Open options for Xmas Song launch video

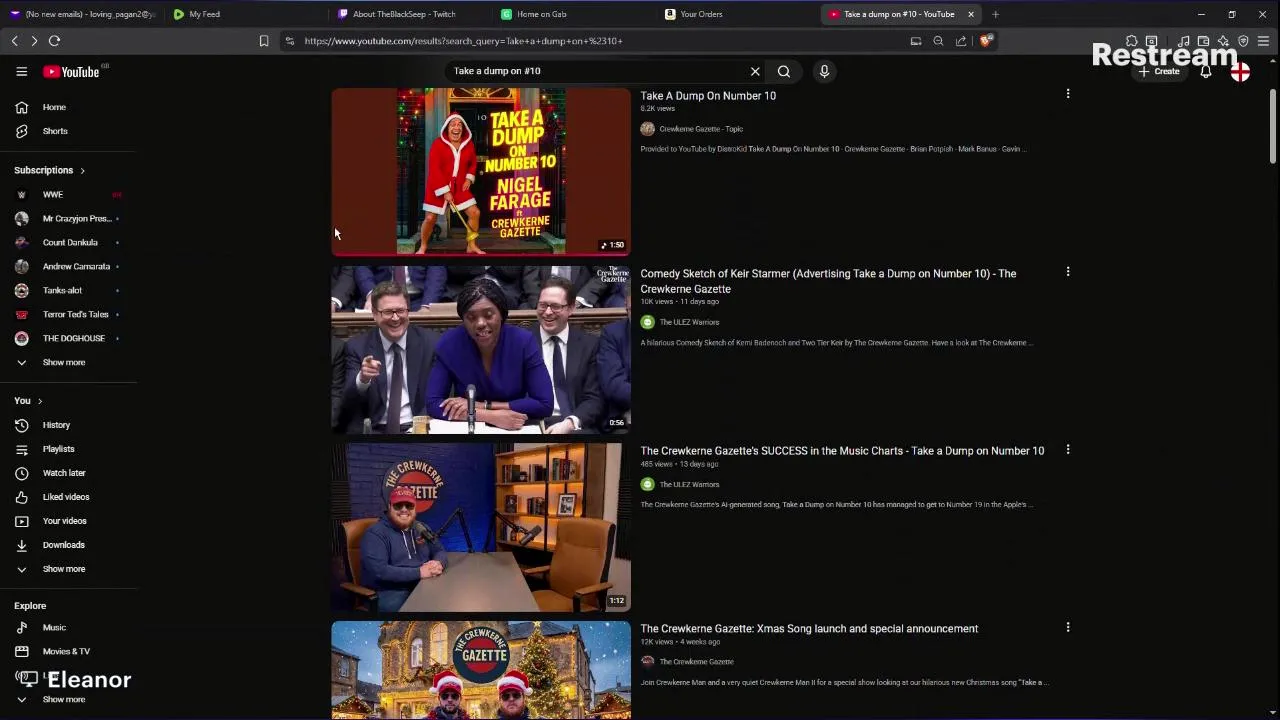pos(1067,628)
